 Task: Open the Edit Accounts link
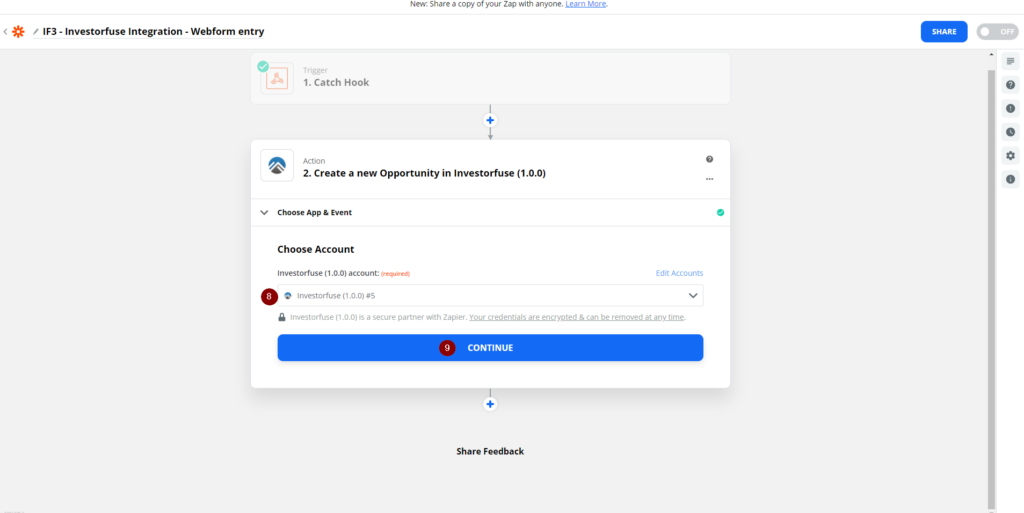(x=679, y=273)
